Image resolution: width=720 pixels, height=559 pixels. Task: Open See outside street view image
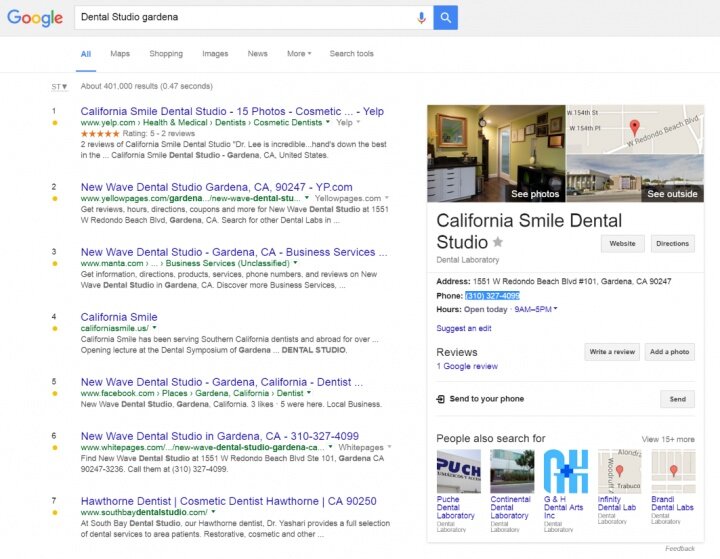(635, 178)
